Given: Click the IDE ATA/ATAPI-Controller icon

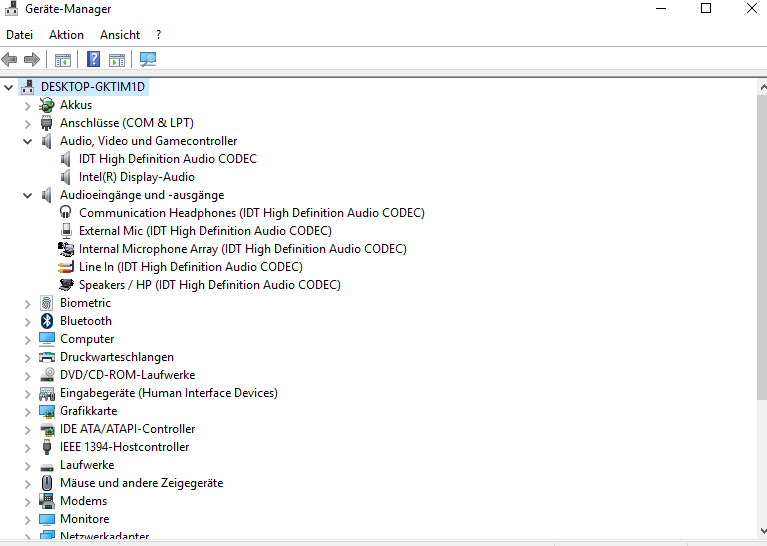Looking at the screenshot, I should [x=47, y=430].
